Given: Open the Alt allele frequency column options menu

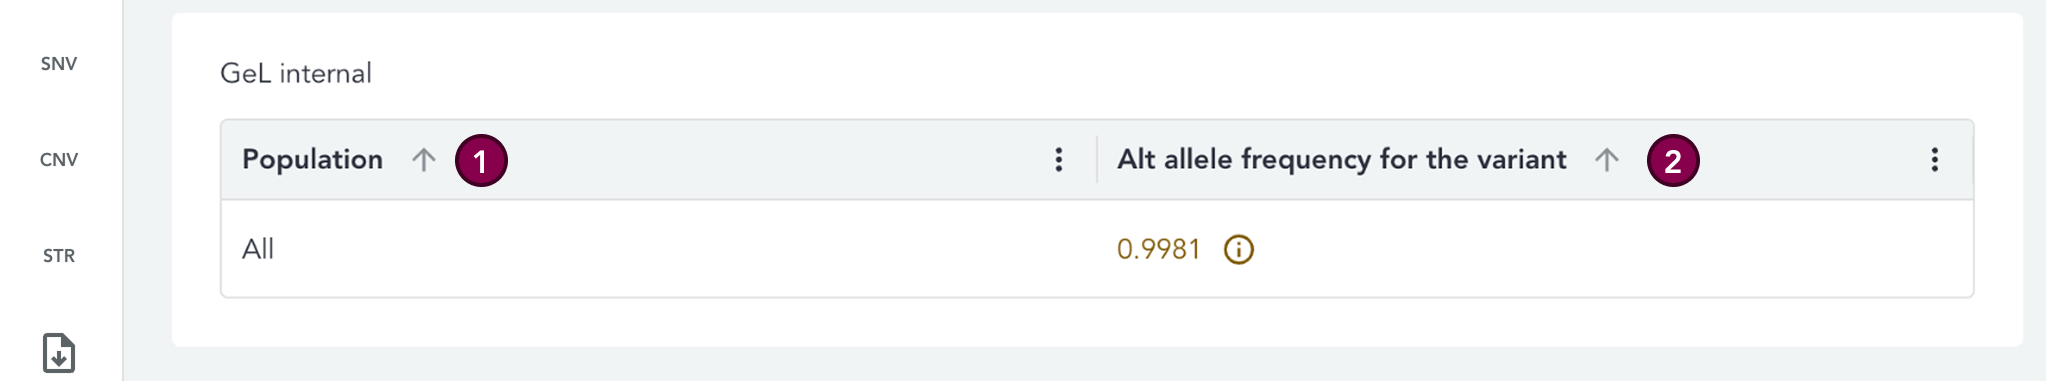Looking at the screenshot, I should 1935,160.
